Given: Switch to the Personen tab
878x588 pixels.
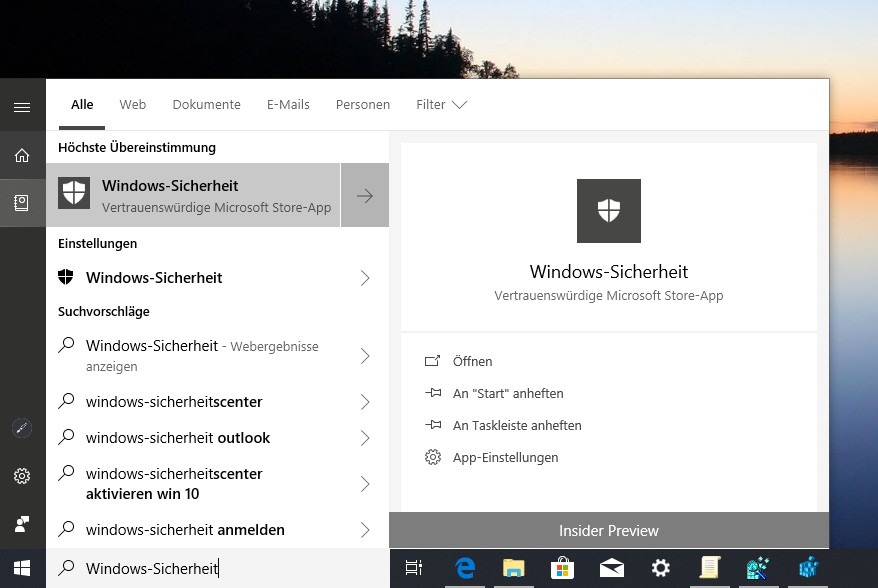Looking at the screenshot, I should point(363,105).
